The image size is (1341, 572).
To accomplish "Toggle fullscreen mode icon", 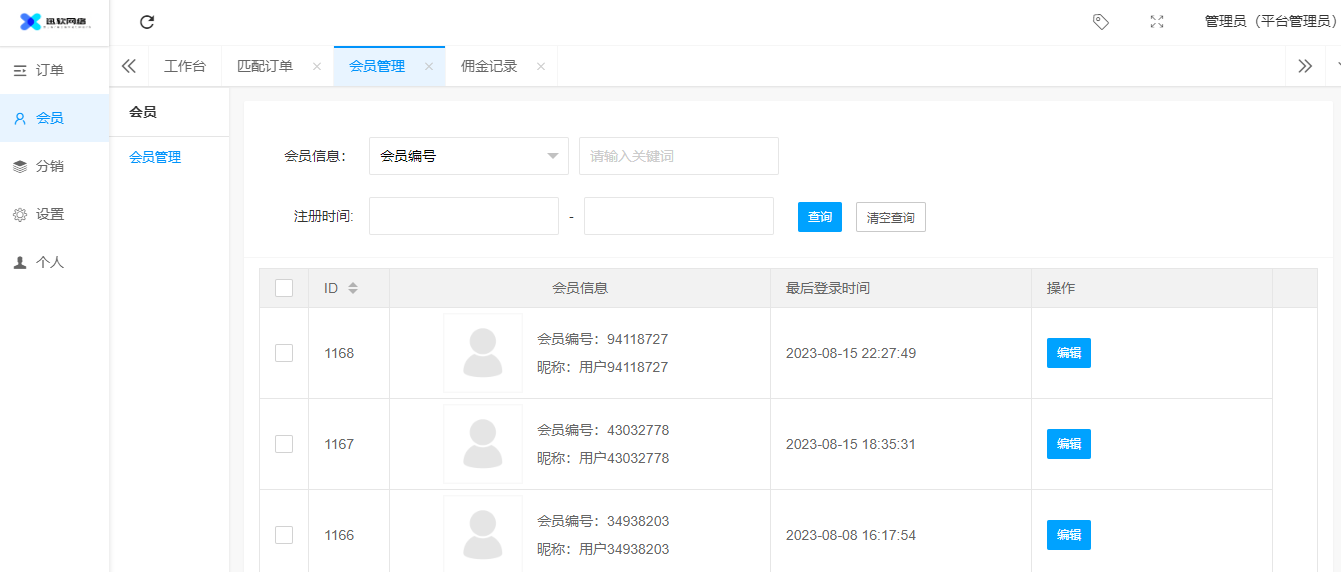I will click(1157, 22).
